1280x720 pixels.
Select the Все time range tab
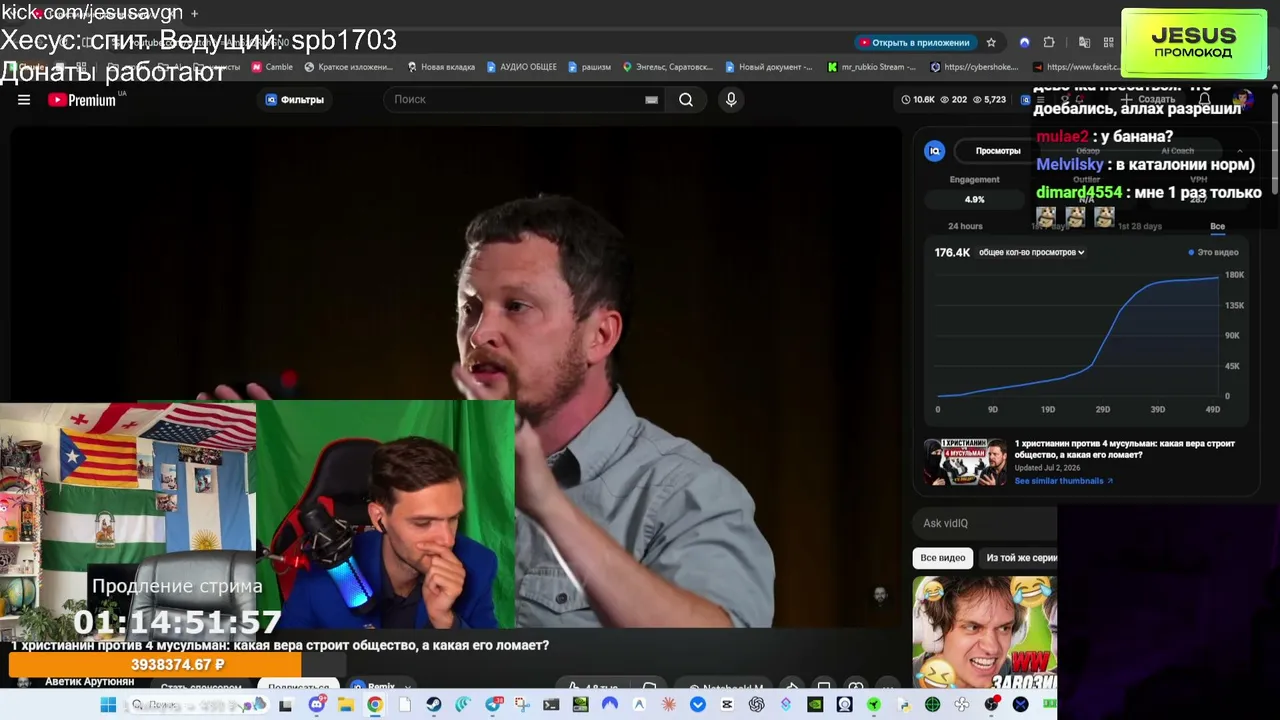pyautogui.click(x=1217, y=226)
